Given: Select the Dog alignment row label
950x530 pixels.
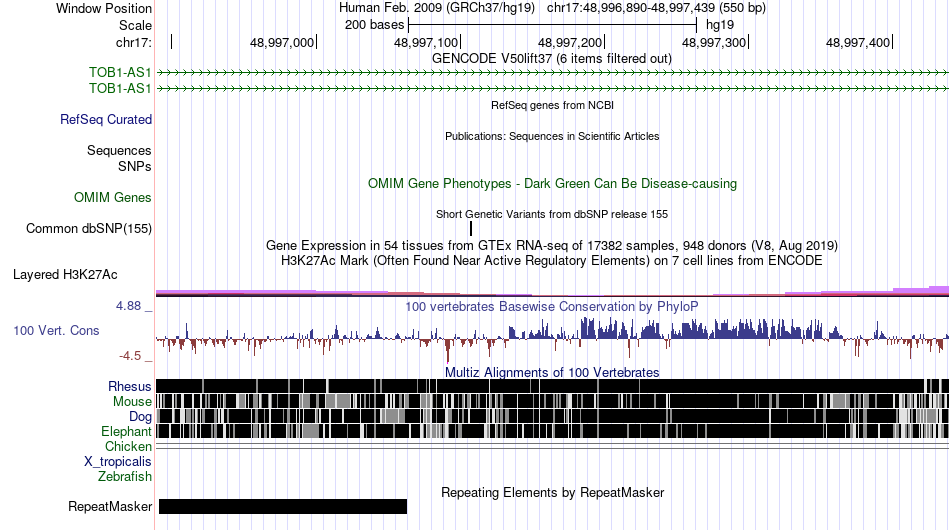Looking at the screenshot, I should 140,417.
